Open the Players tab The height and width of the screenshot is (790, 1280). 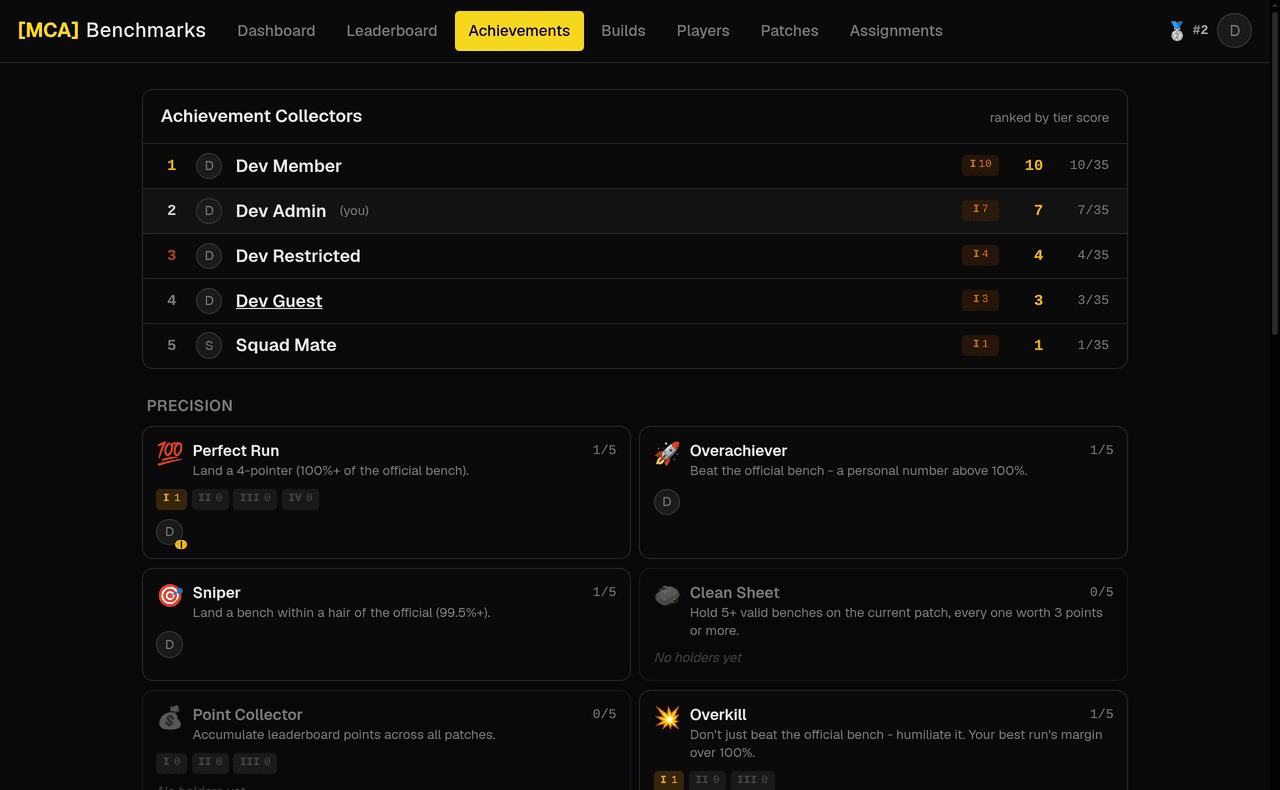coord(703,31)
